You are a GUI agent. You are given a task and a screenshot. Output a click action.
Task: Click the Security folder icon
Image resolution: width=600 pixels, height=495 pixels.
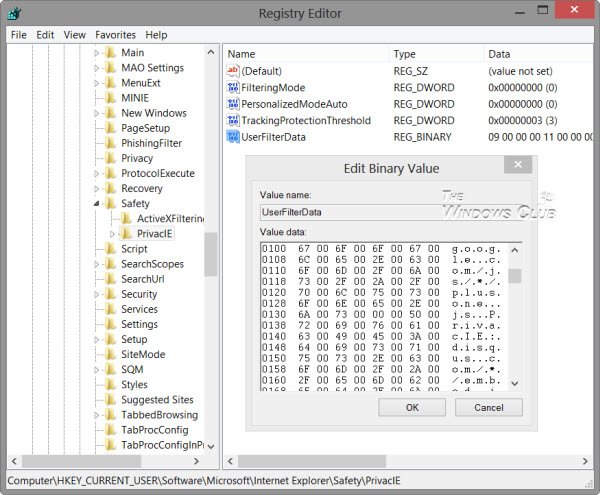111,294
